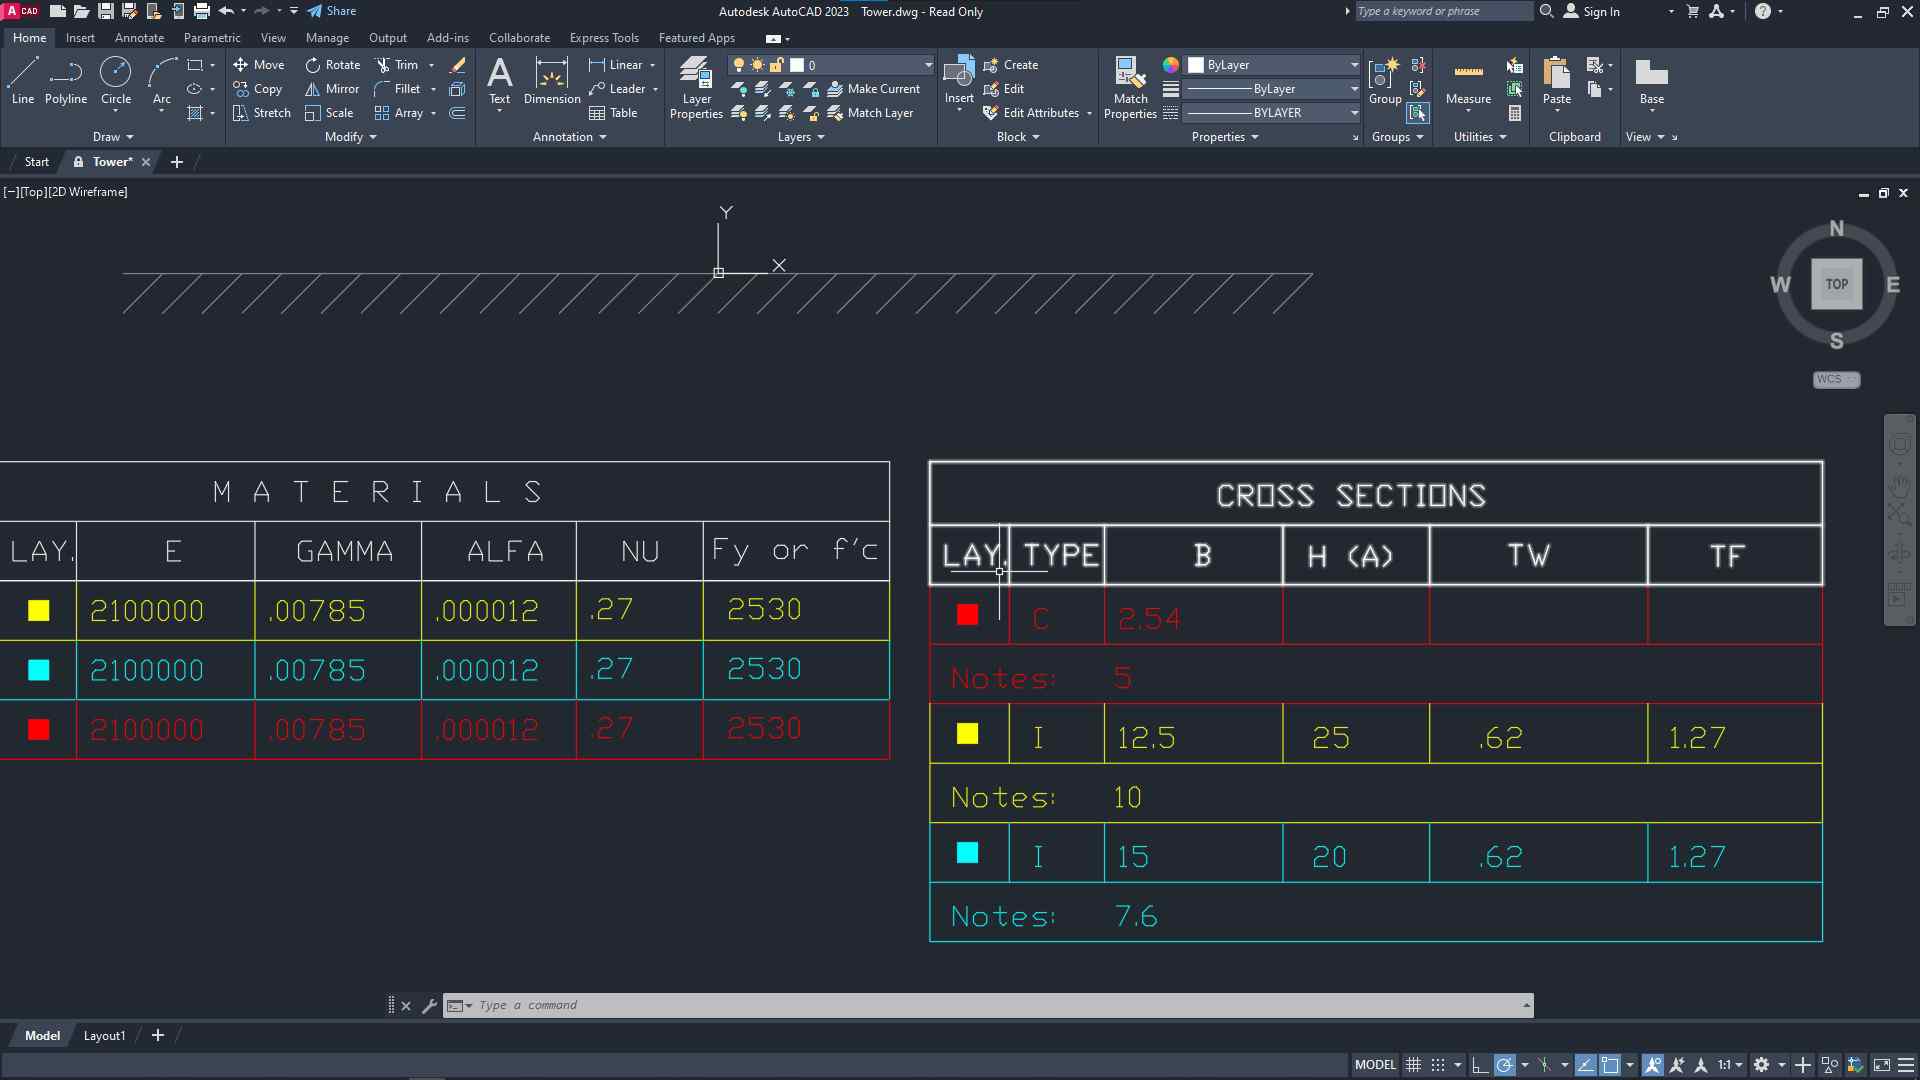Expand the Draw panel flyout
The height and width of the screenshot is (1080, 1920).
(x=112, y=137)
